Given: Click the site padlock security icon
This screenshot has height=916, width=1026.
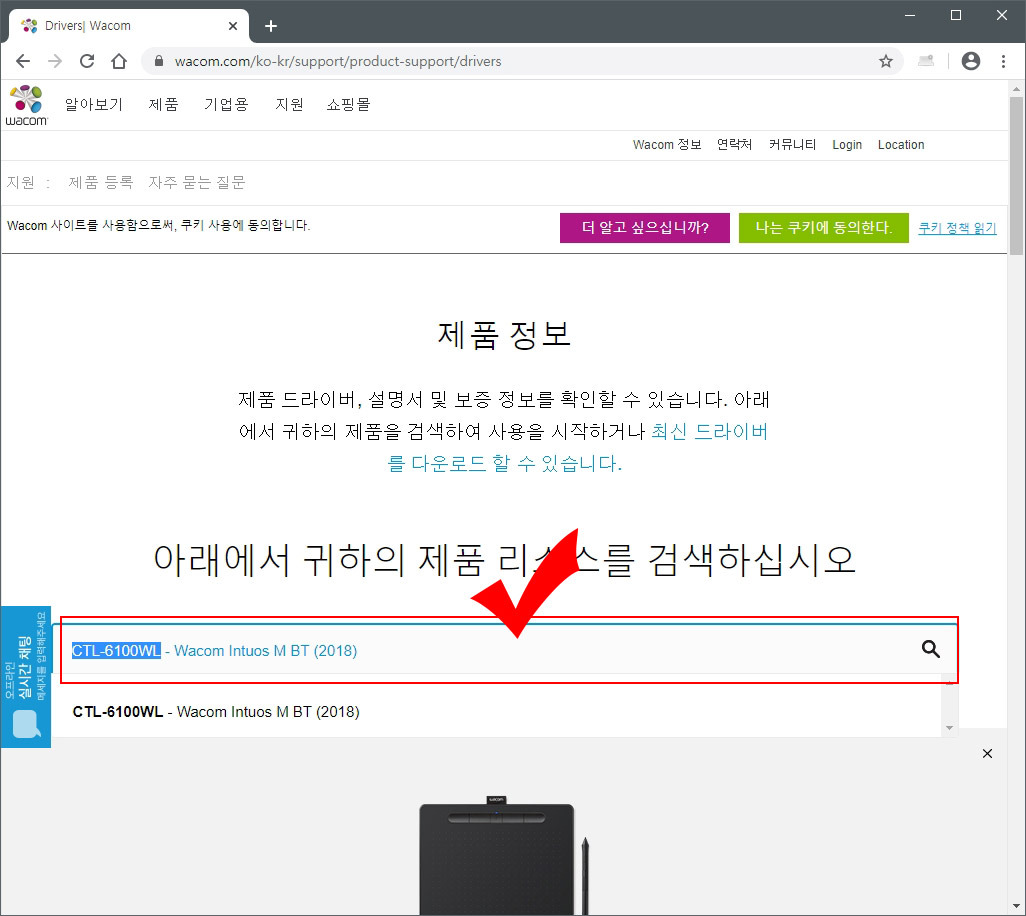Looking at the screenshot, I should 158,61.
